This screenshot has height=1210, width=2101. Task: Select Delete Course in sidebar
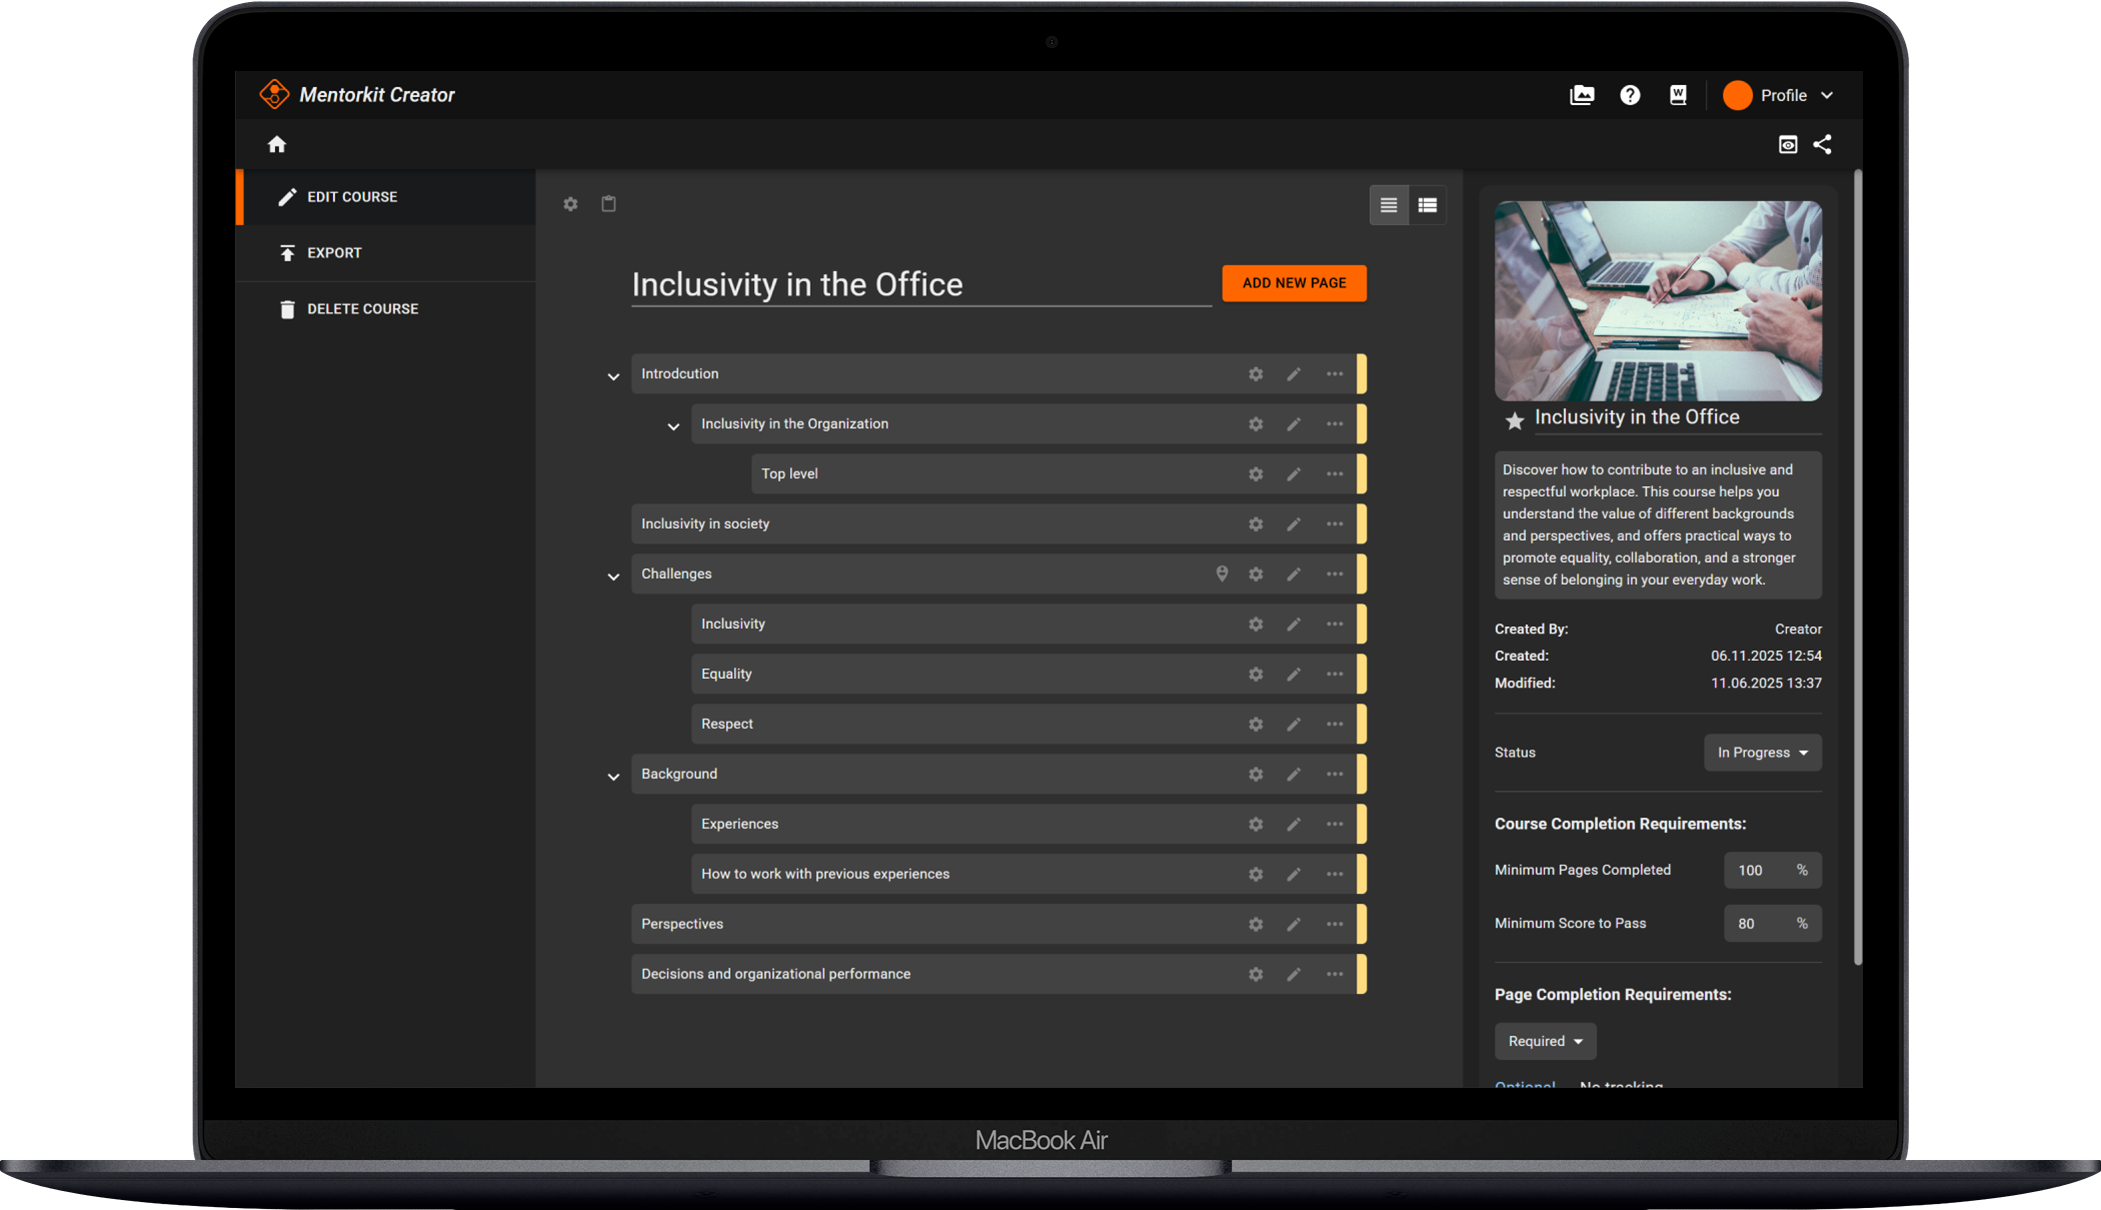pyautogui.click(x=362, y=309)
